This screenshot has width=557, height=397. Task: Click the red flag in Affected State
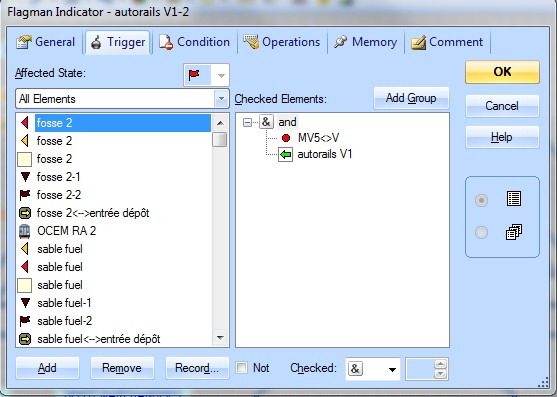[x=194, y=75]
